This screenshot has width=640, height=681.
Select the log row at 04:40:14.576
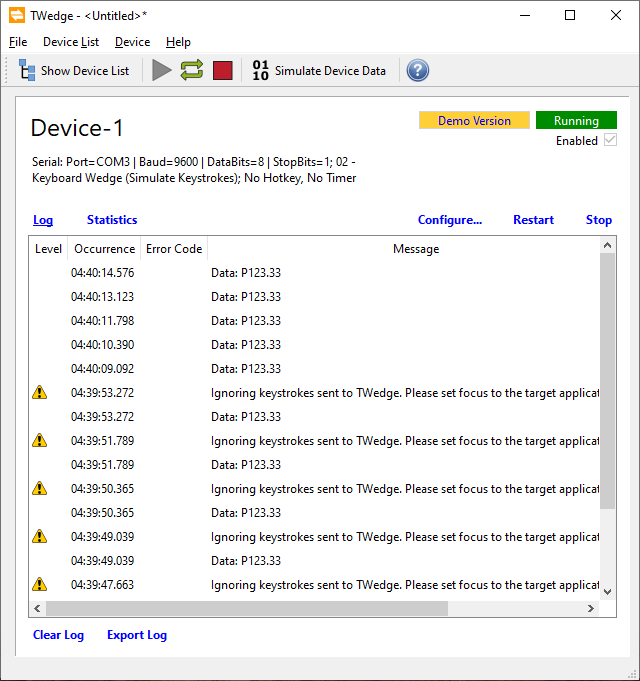click(314, 273)
